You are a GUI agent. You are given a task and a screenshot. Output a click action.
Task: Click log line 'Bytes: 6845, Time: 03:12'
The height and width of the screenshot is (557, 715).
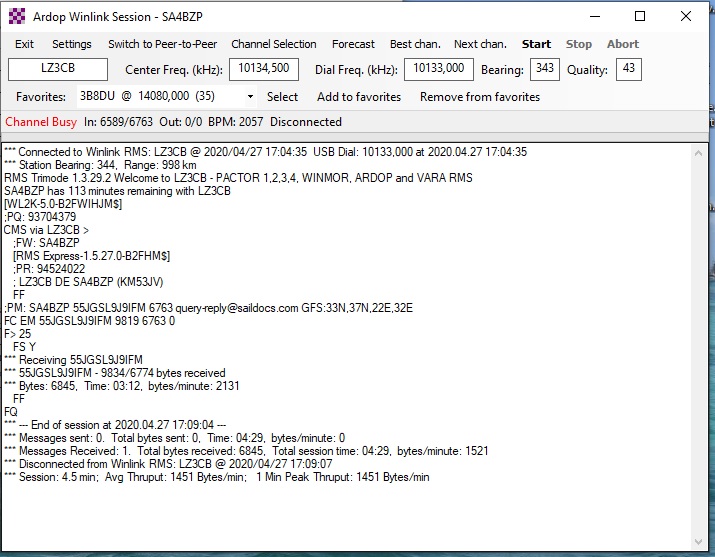pyautogui.click(x=121, y=386)
